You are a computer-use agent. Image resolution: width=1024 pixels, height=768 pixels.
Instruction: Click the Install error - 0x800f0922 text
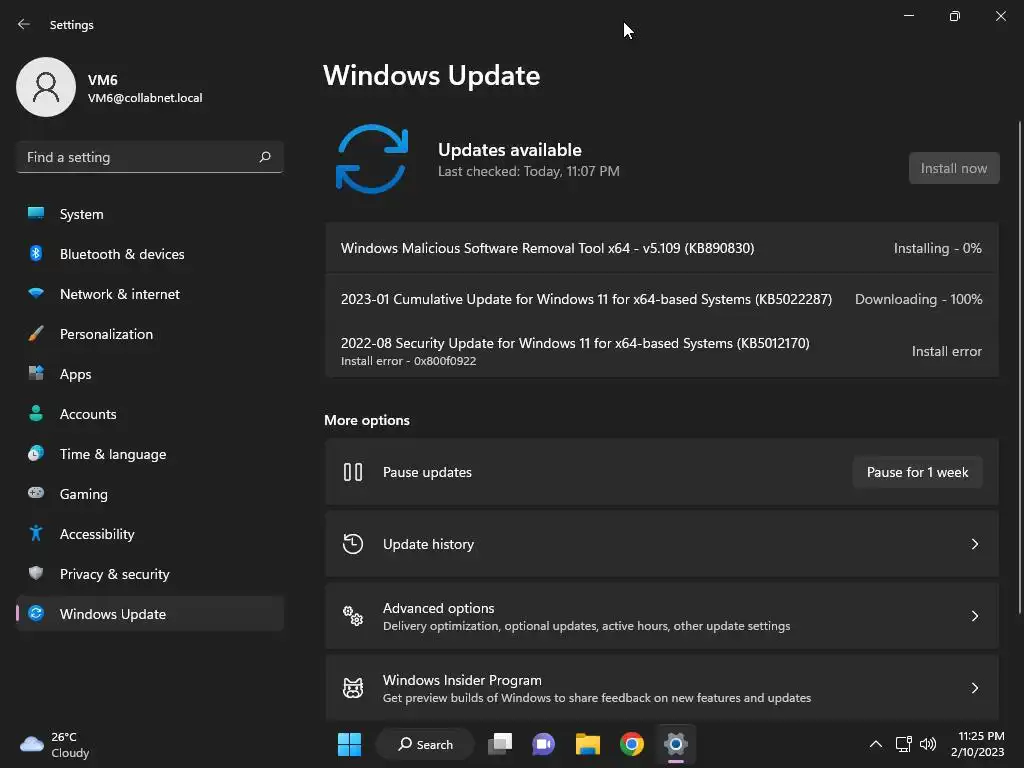coord(408,361)
